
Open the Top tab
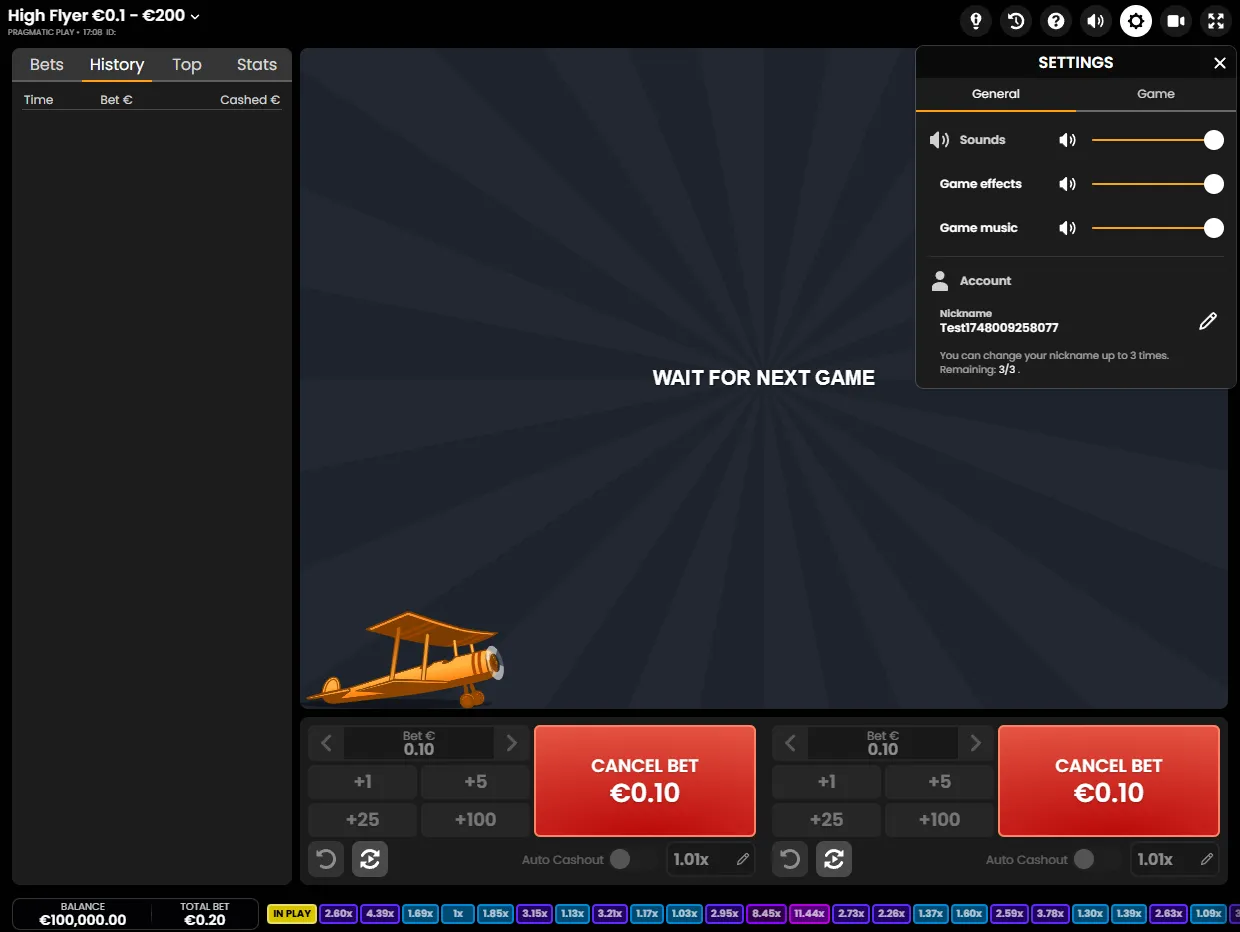[187, 65]
